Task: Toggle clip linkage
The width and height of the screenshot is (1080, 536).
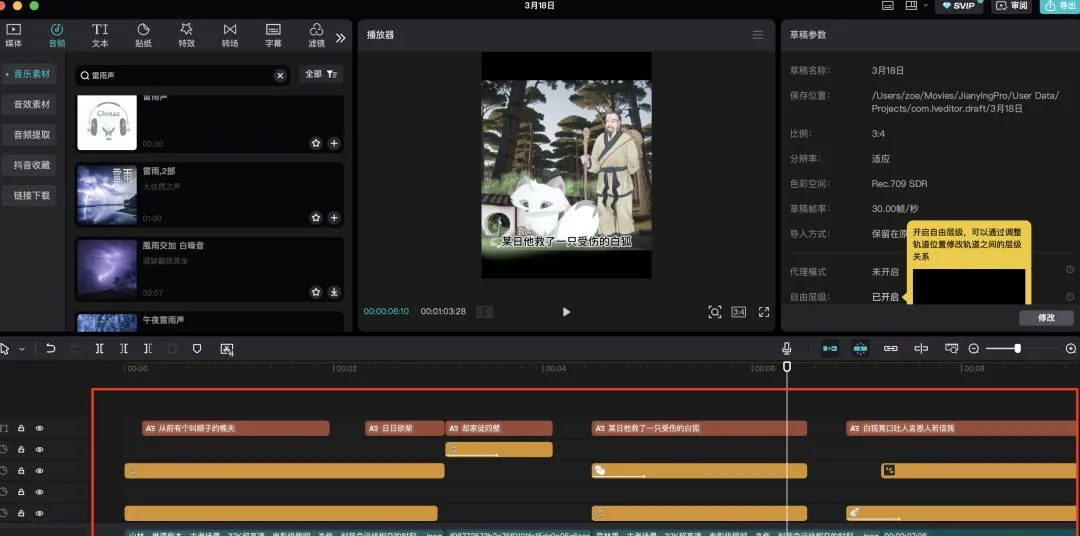Action: point(891,349)
